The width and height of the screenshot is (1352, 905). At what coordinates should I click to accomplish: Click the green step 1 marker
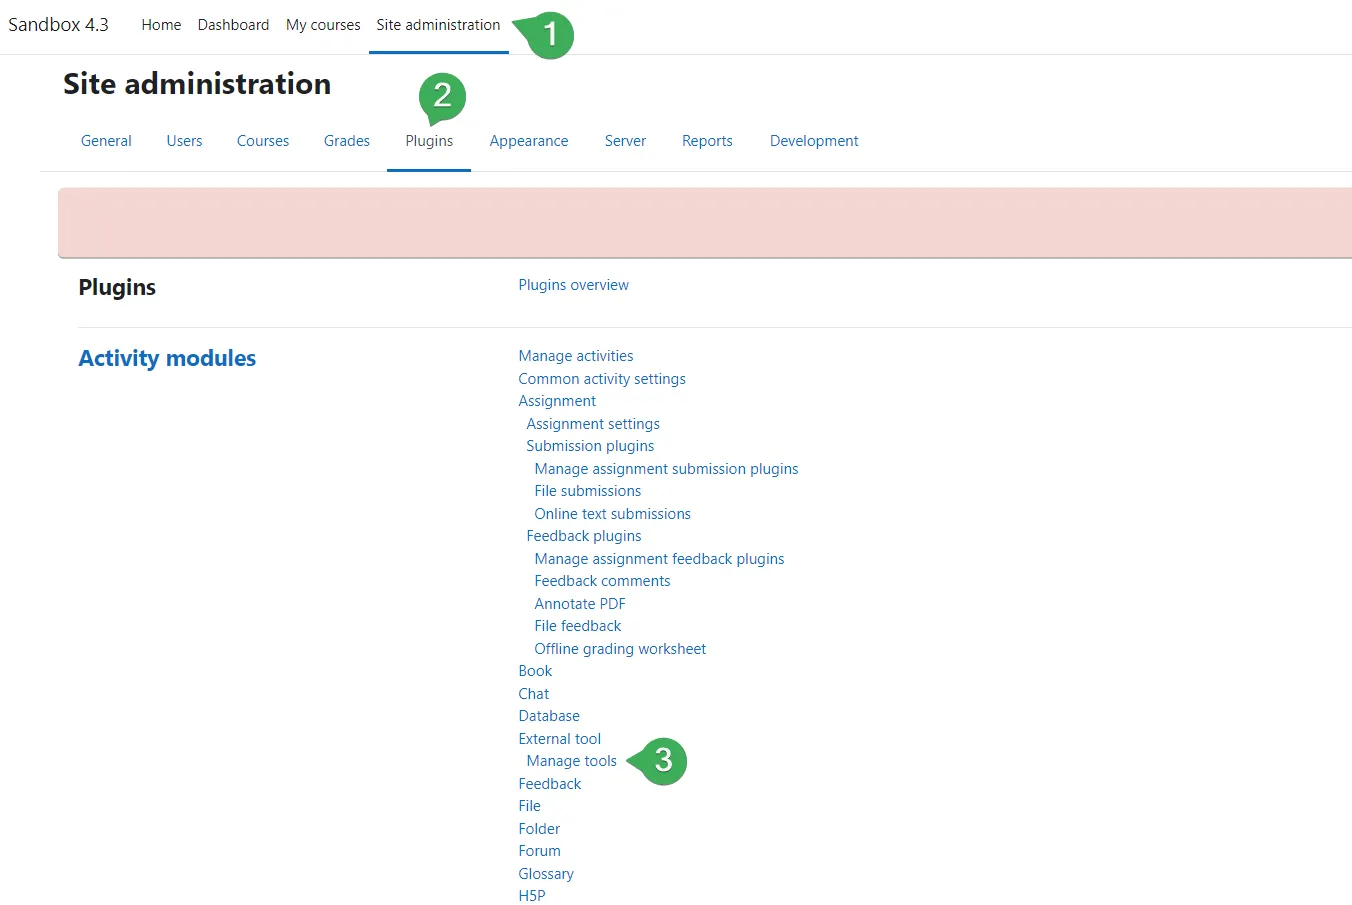click(x=549, y=35)
